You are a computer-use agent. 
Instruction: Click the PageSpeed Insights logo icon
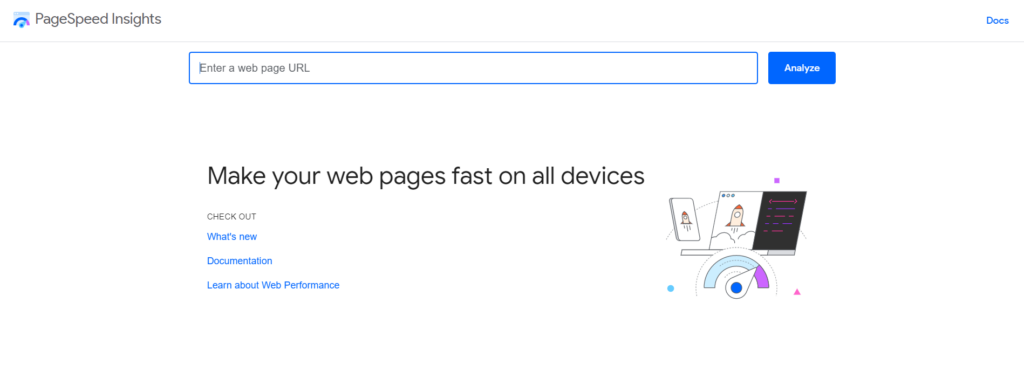(x=22, y=20)
